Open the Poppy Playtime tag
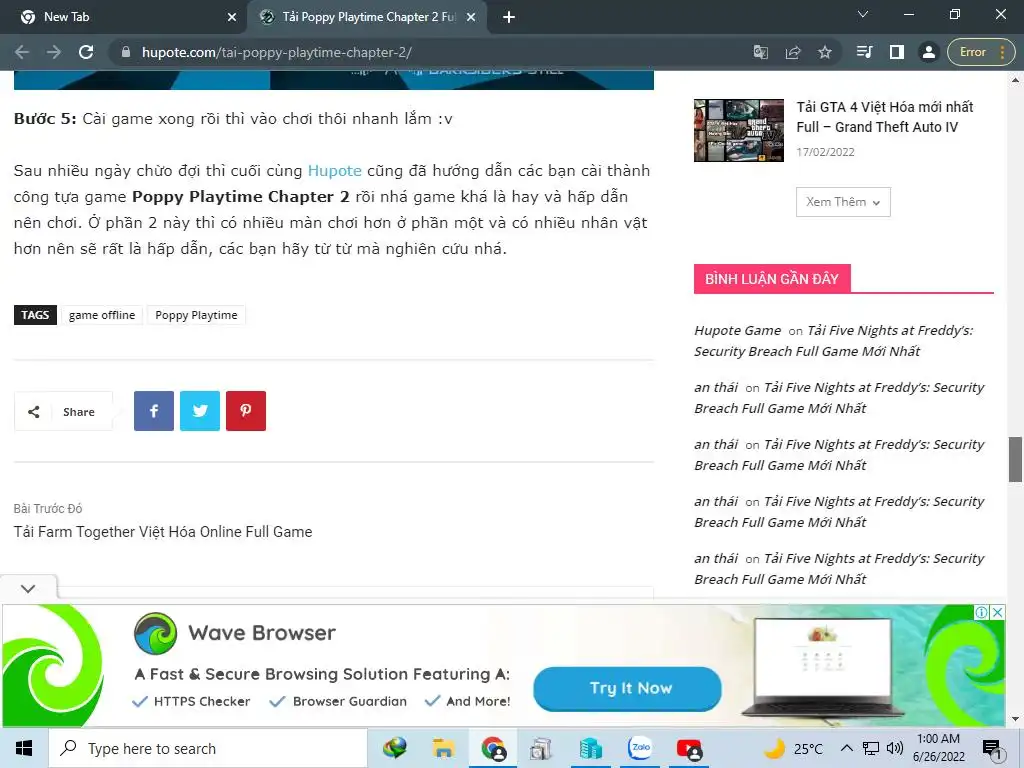 [196, 315]
